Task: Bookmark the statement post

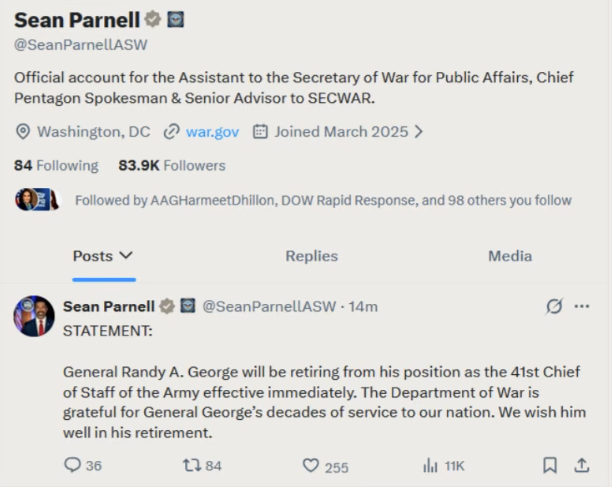Action: [549, 465]
